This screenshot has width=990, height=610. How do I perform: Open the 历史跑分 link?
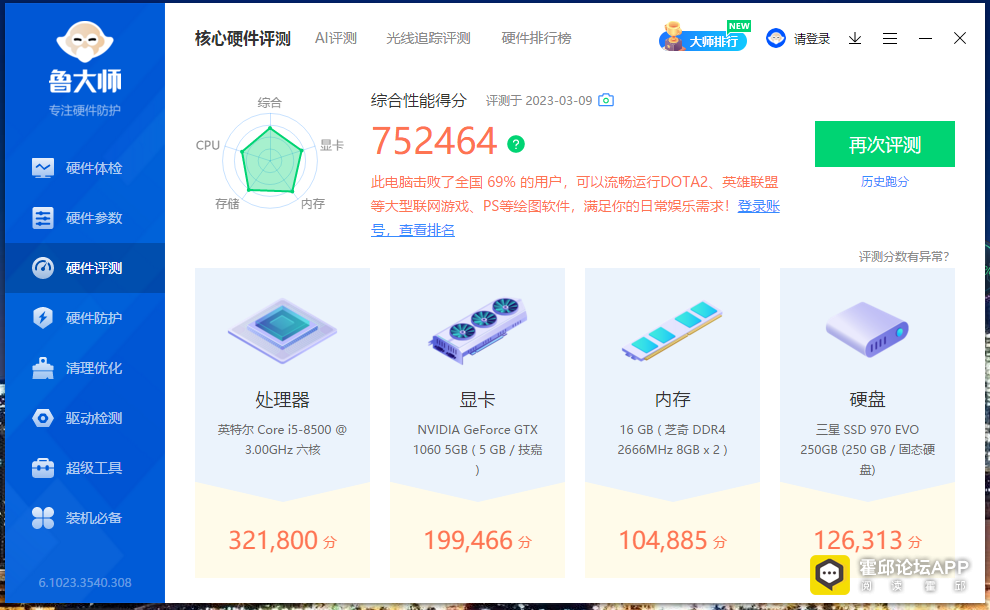click(885, 182)
